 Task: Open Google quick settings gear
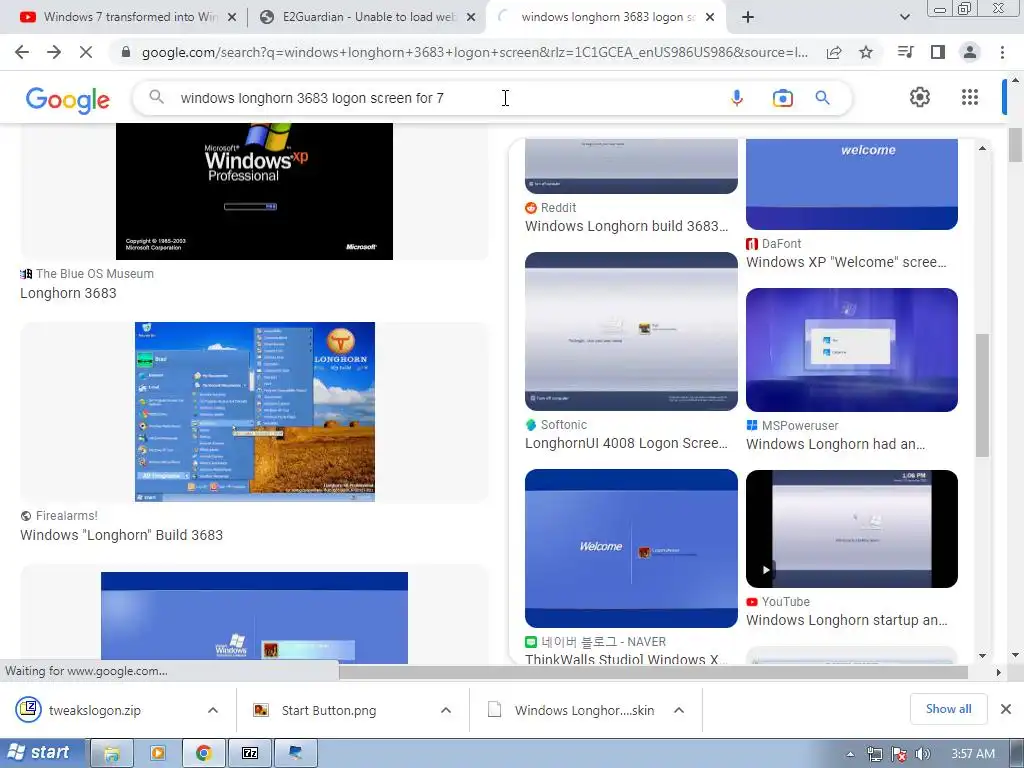[x=920, y=97]
